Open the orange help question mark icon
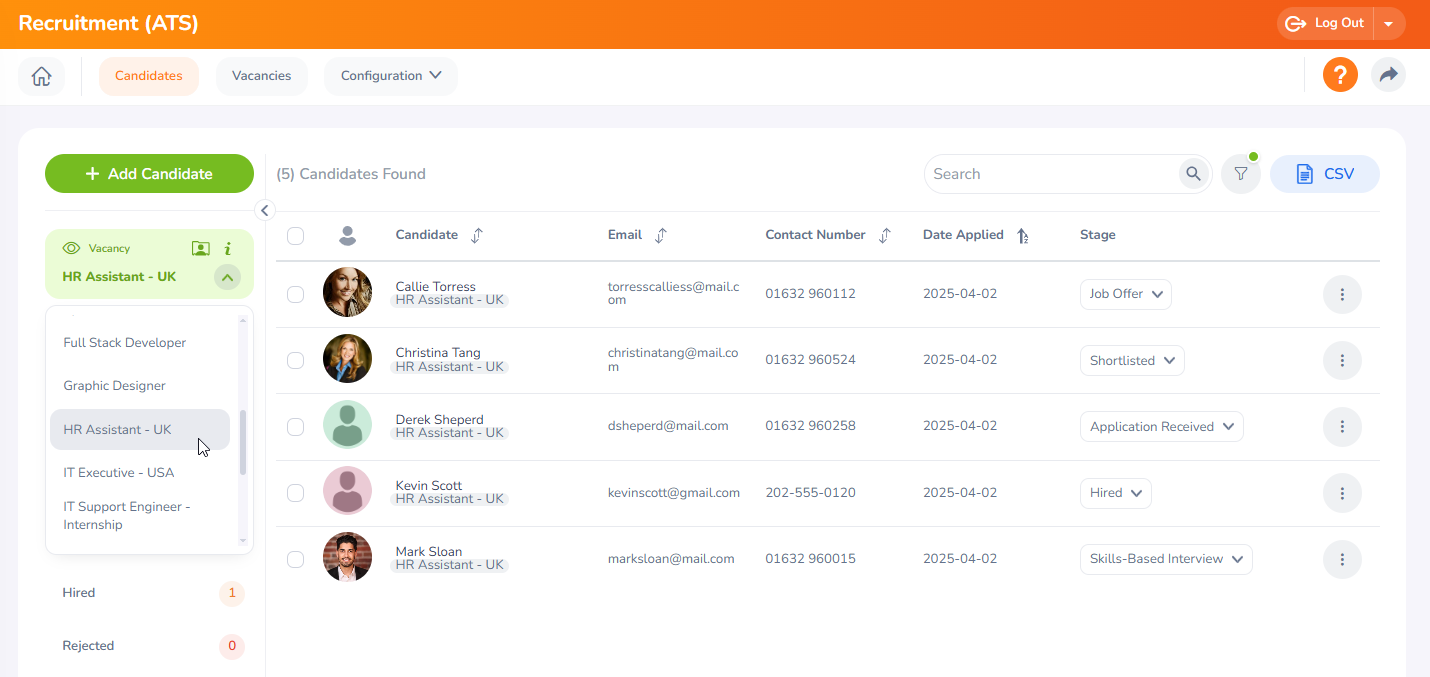The height and width of the screenshot is (677, 1430). (1340, 75)
